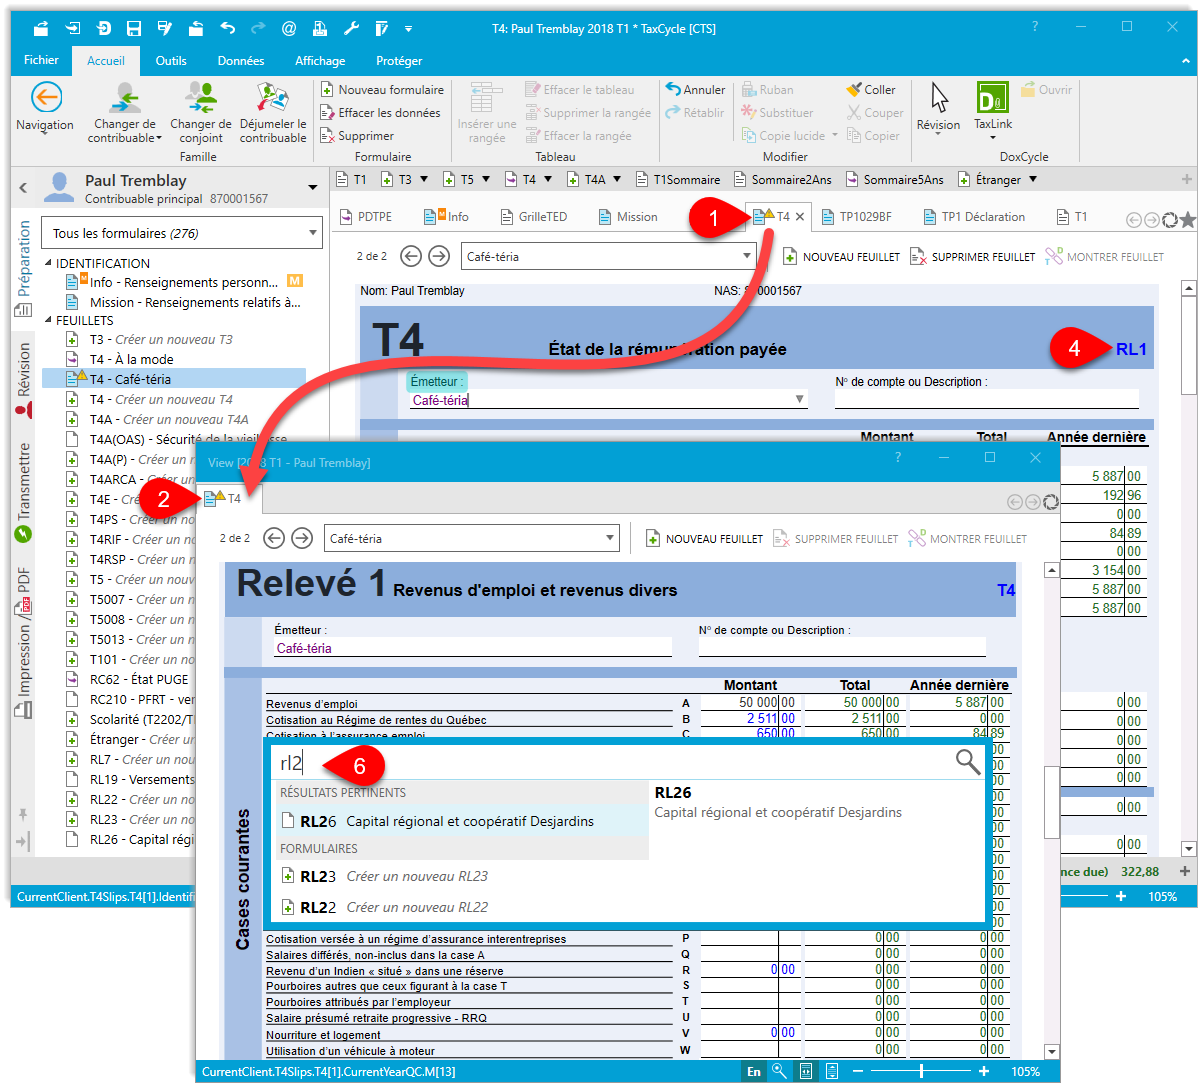Open the Révision sidebar panel
The width and height of the screenshot is (1198, 1083).
point(24,381)
